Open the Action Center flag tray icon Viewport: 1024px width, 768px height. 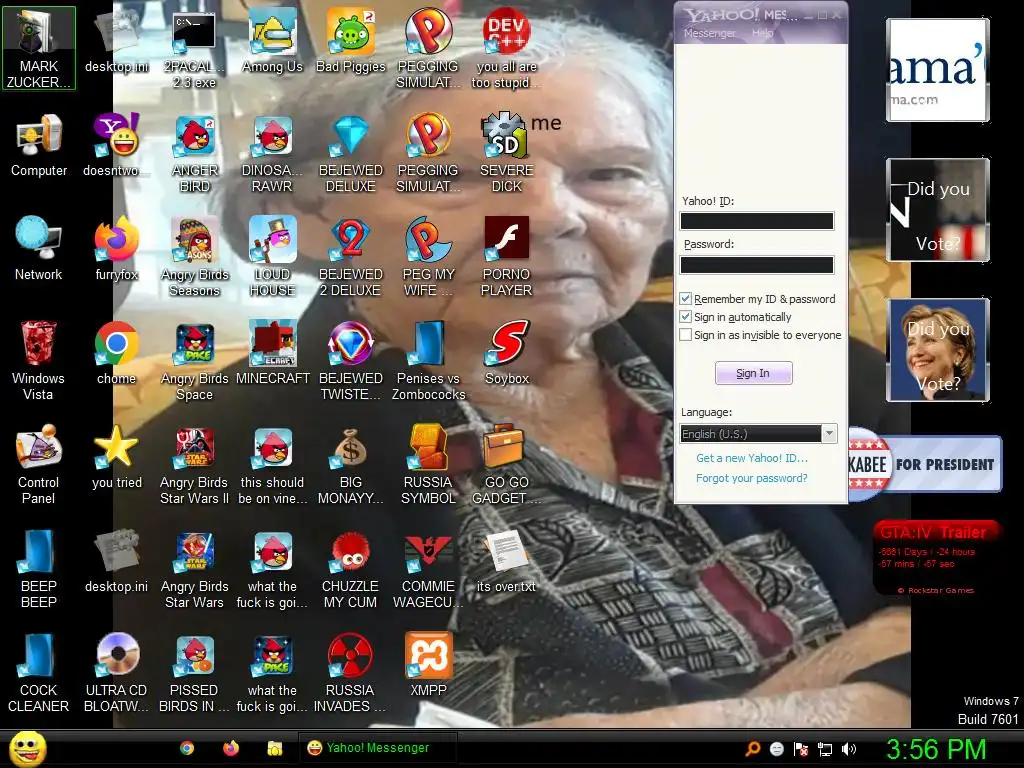(x=801, y=749)
